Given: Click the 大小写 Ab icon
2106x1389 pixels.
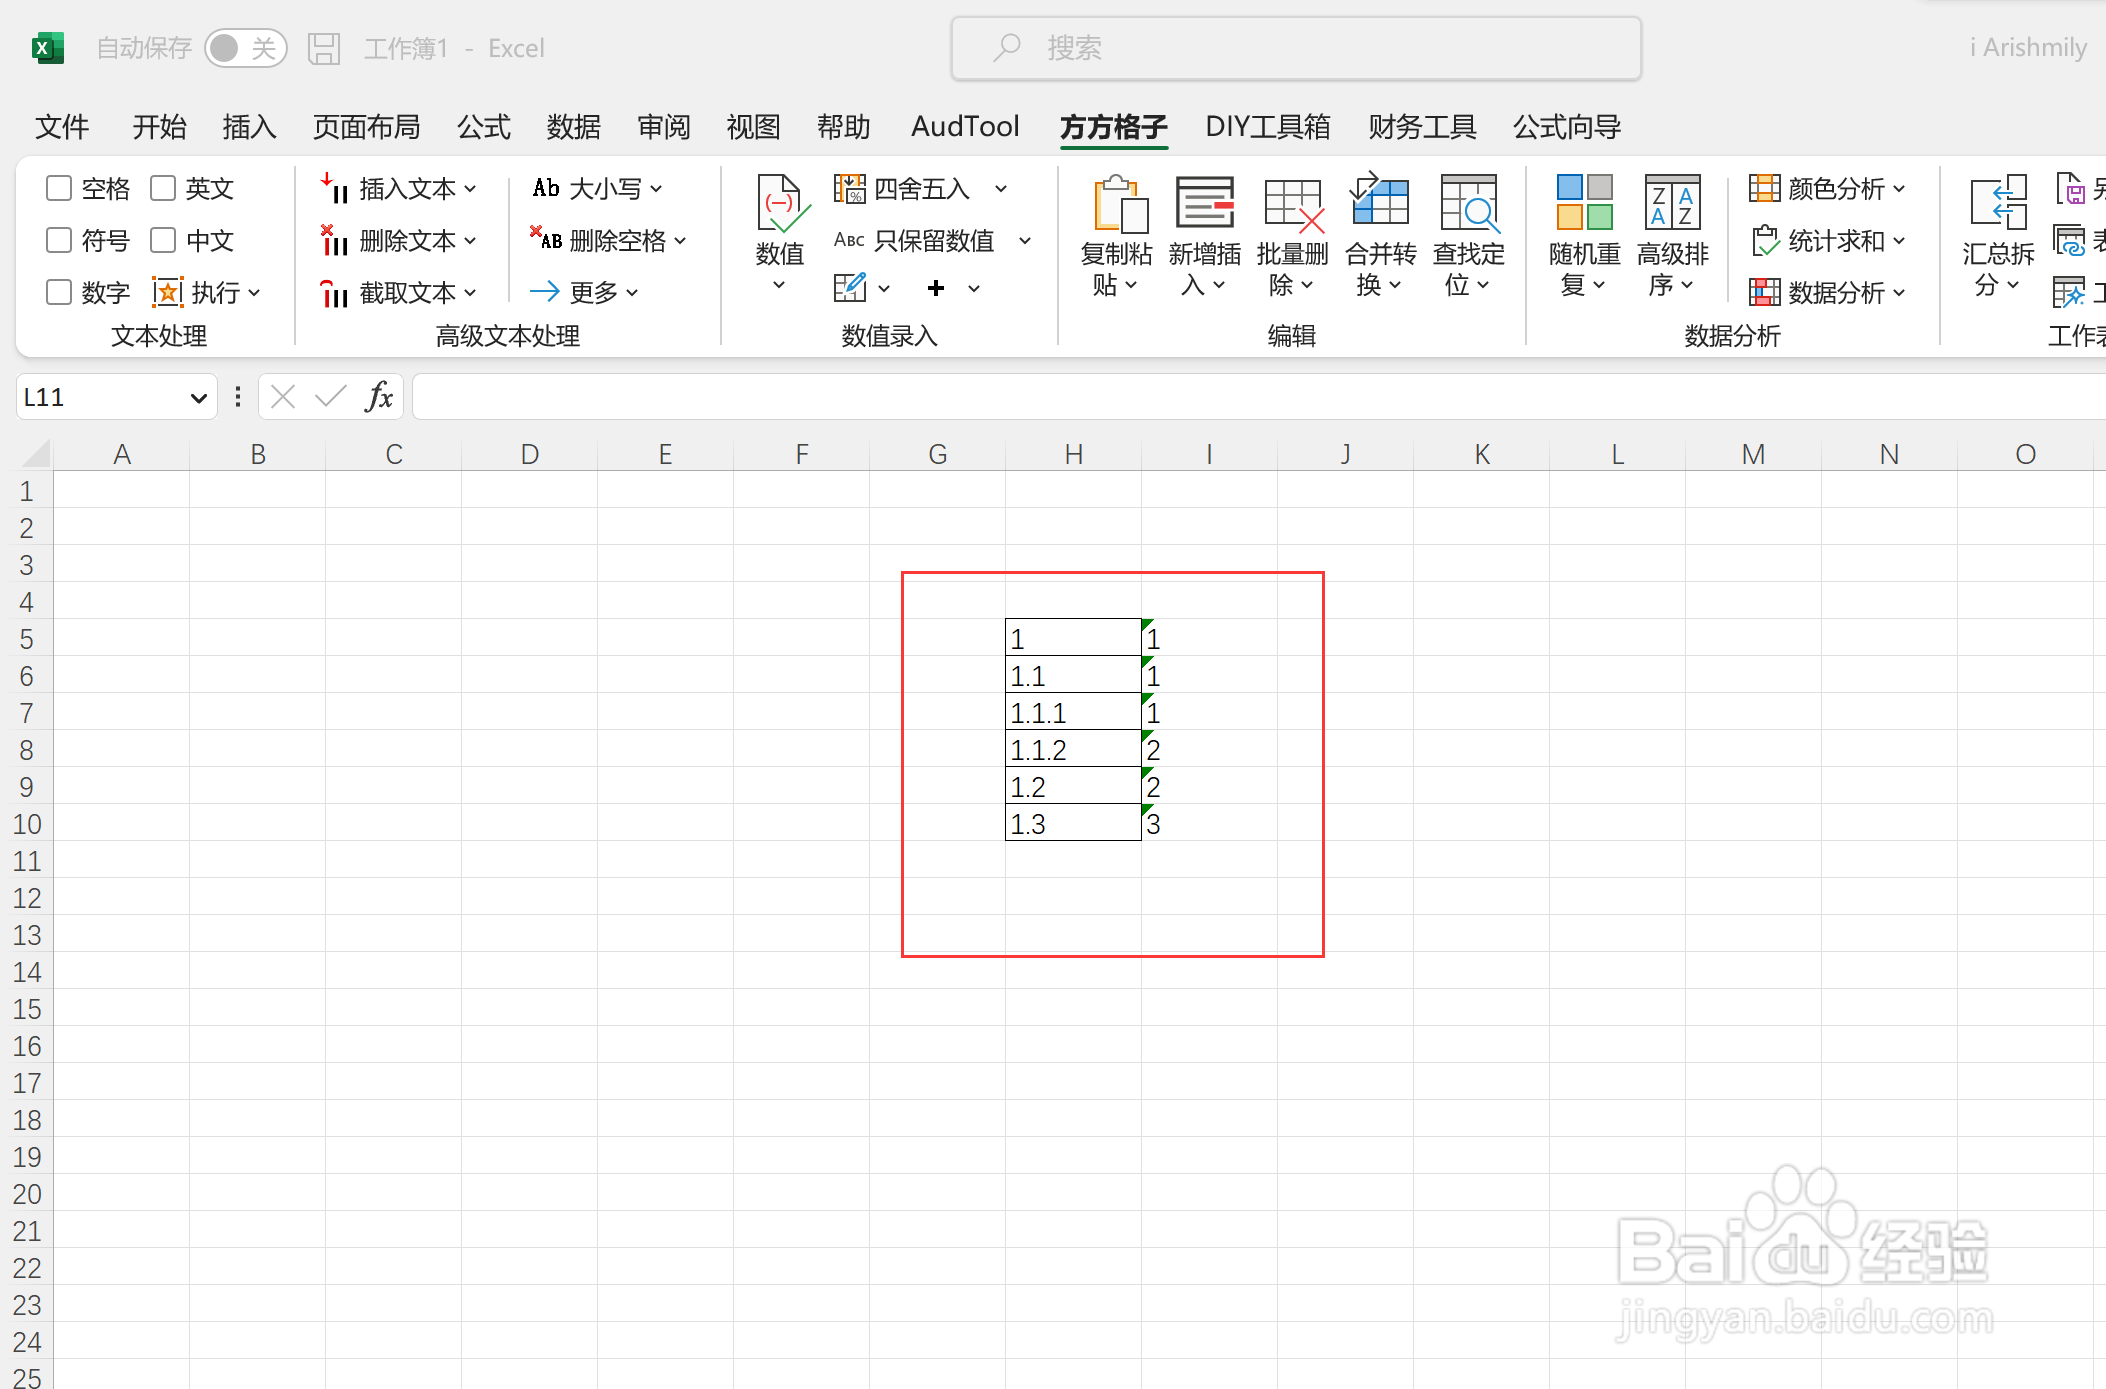Looking at the screenshot, I should click(x=546, y=188).
